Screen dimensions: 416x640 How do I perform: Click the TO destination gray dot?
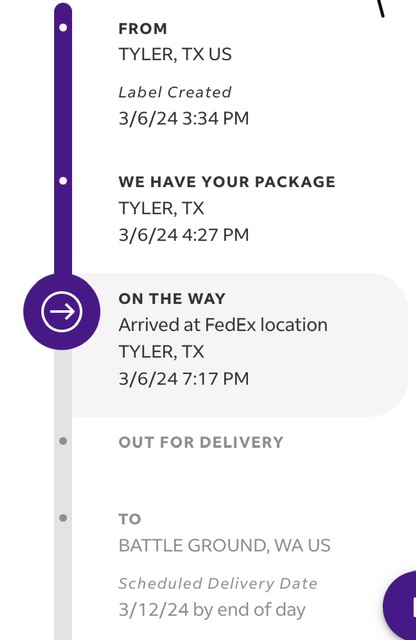[63, 518]
